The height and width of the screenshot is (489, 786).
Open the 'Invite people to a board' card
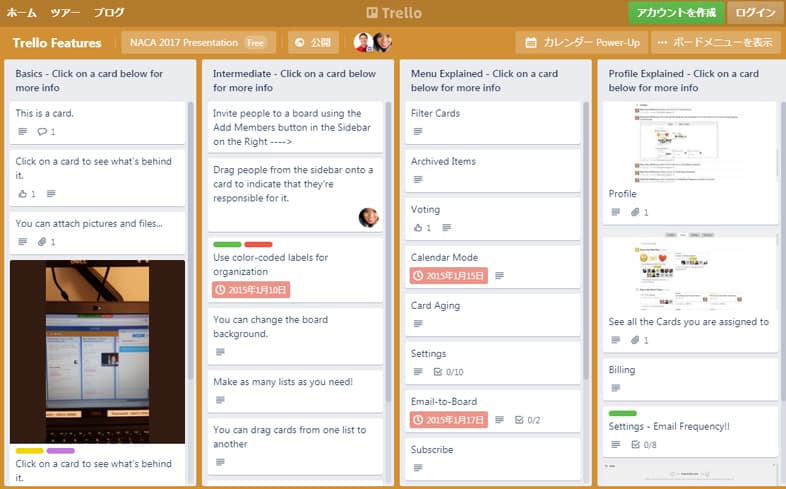pyautogui.click(x=295, y=127)
